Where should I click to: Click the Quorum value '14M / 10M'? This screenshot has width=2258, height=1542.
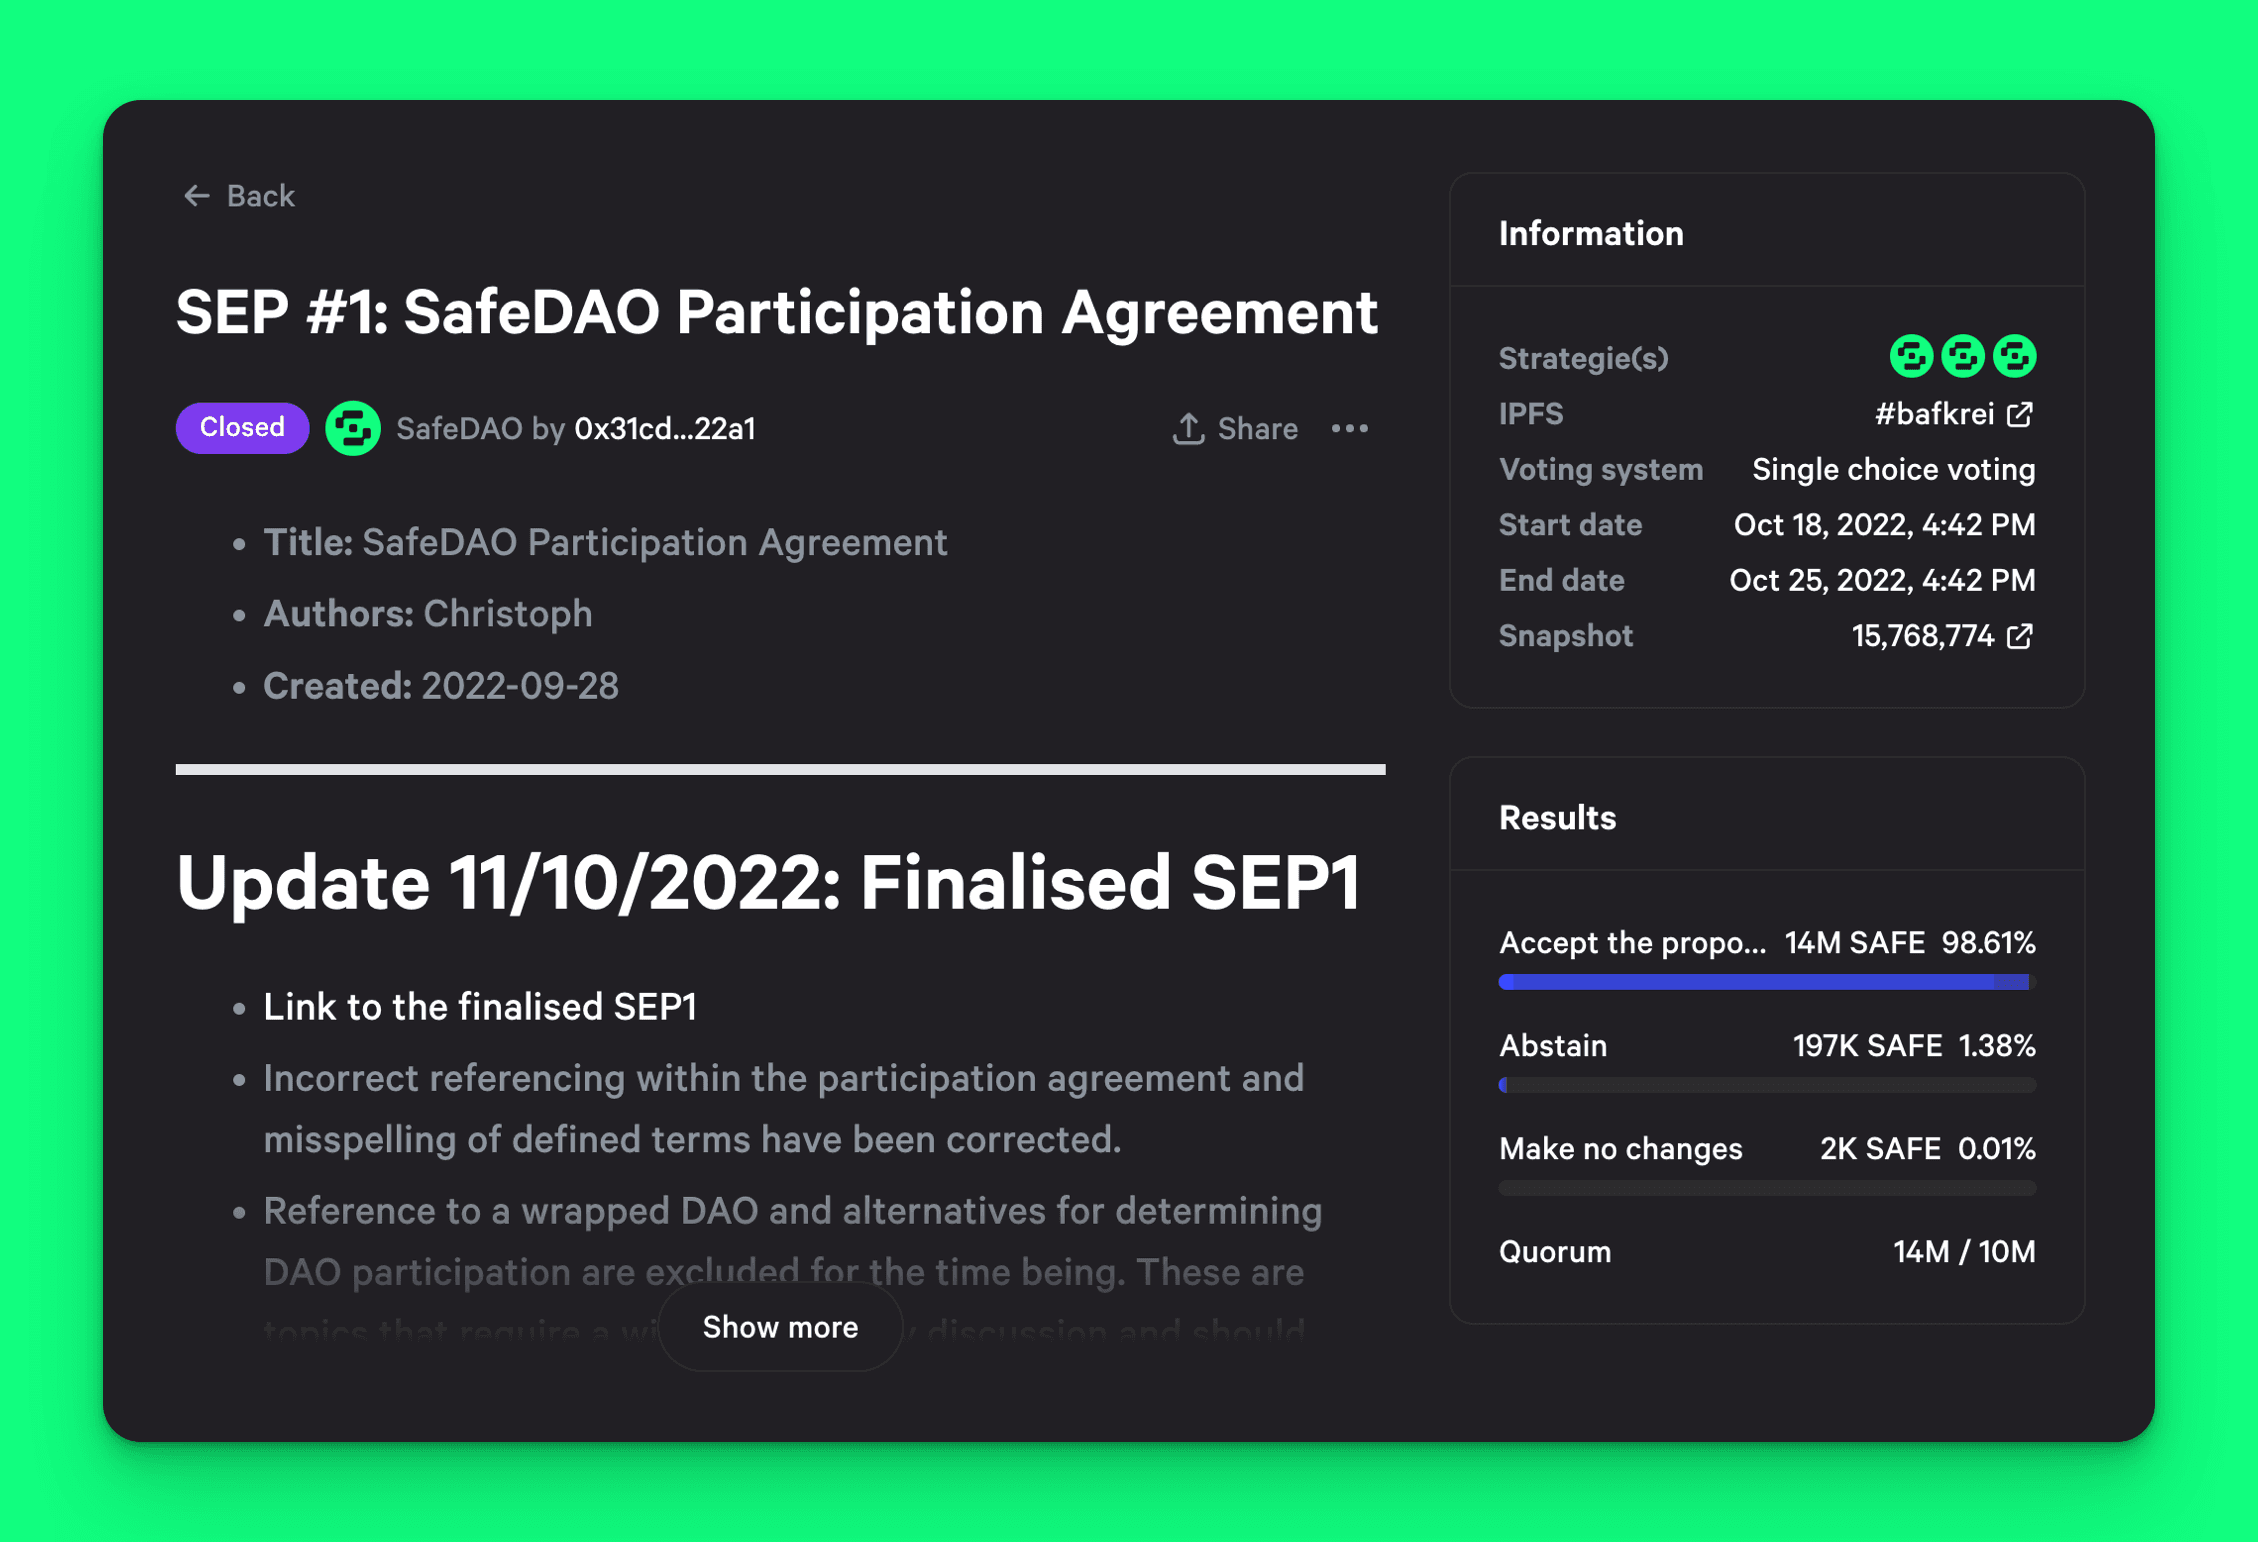[x=1964, y=1252]
